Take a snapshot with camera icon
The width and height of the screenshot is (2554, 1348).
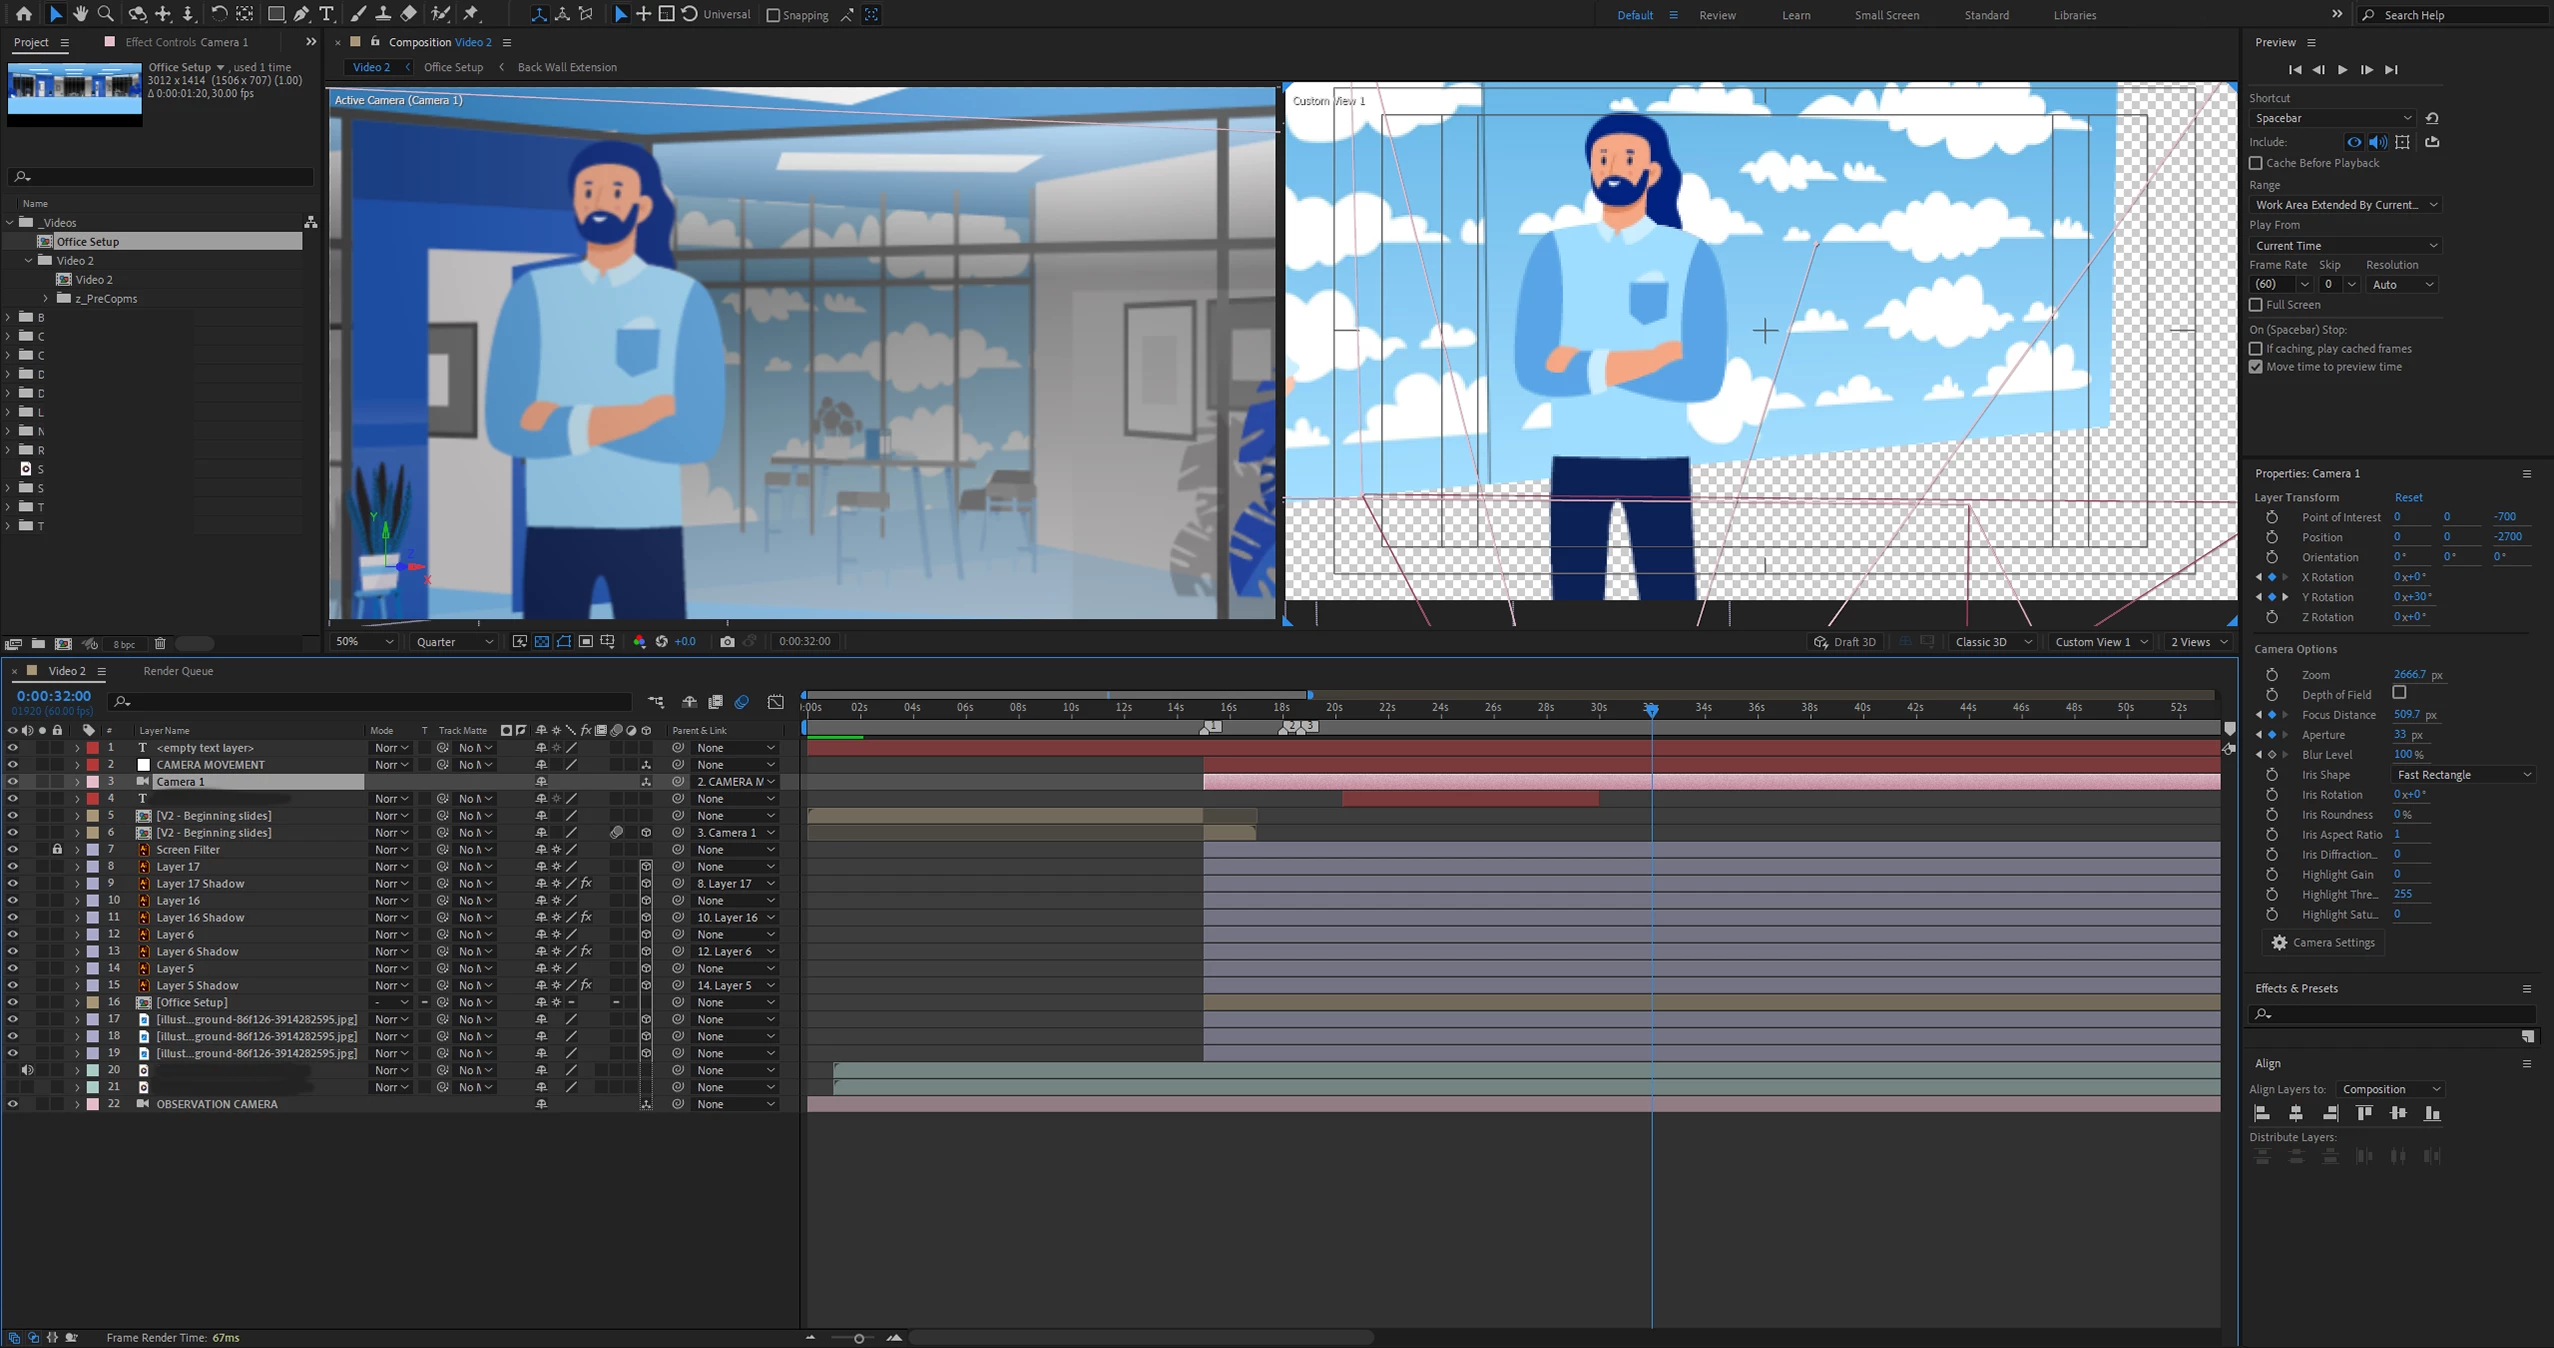click(727, 642)
